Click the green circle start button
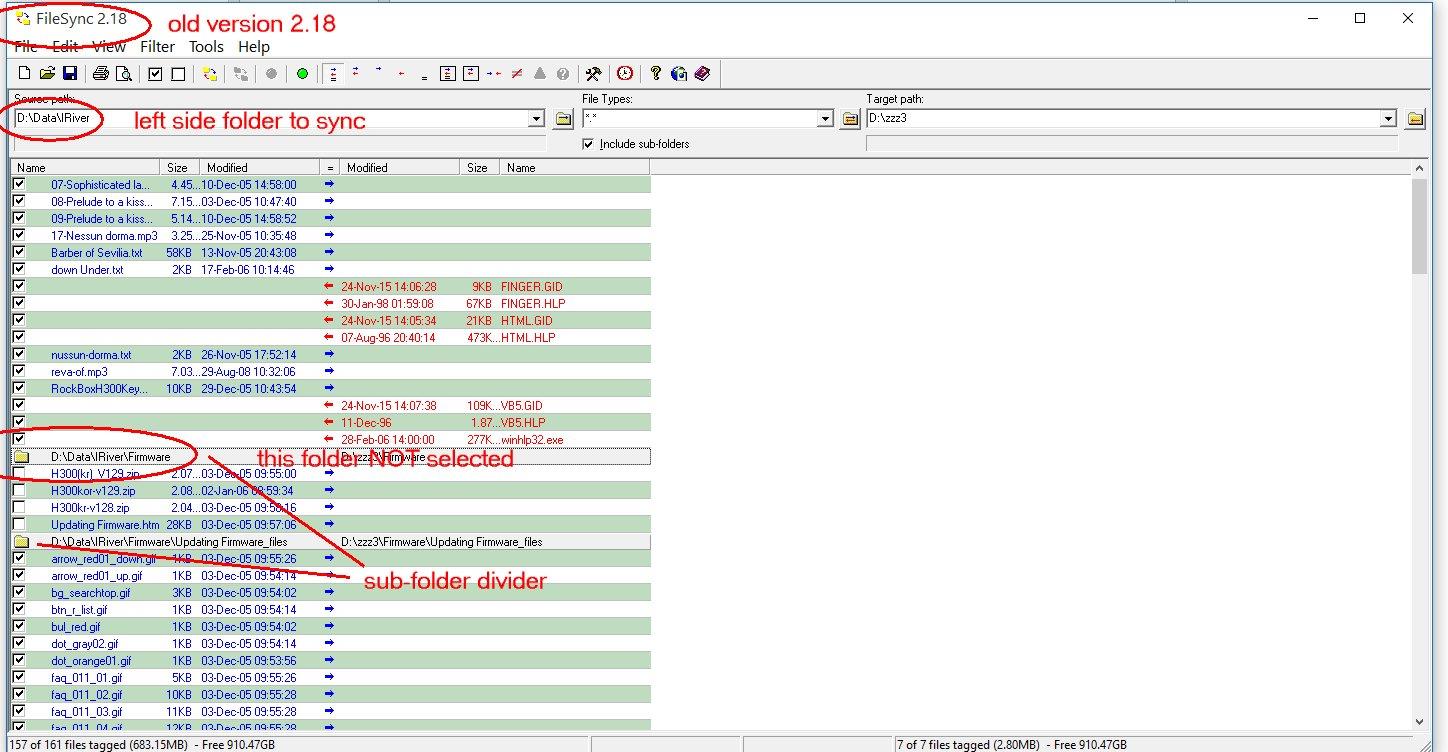The width and height of the screenshot is (1448, 752). [302, 73]
